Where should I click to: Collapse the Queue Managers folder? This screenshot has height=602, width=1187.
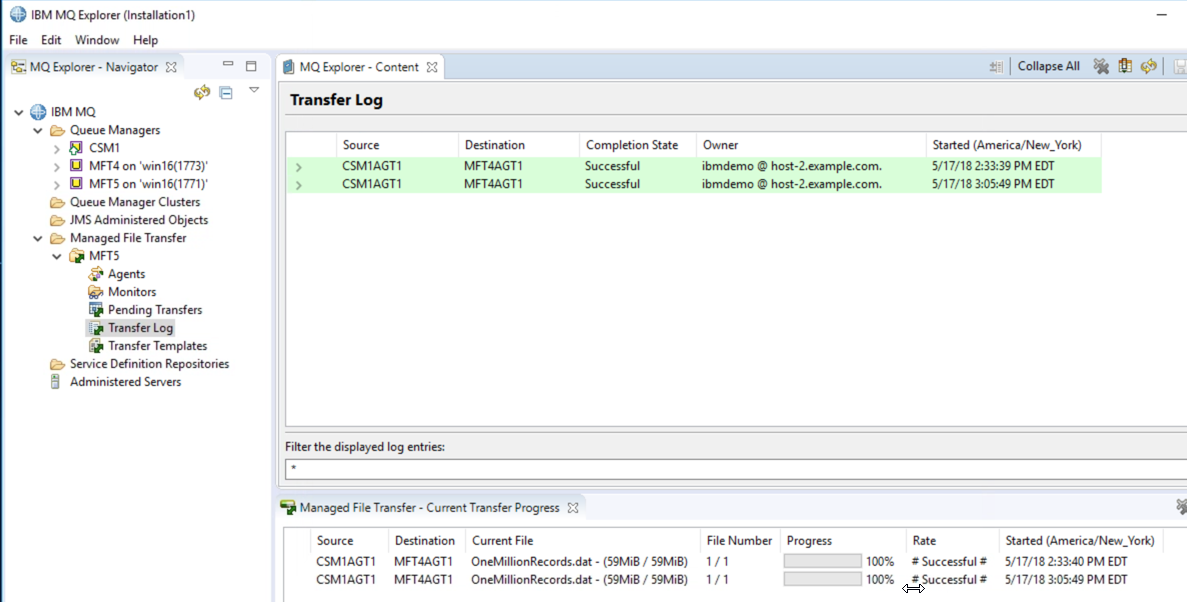(x=38, y=131)
